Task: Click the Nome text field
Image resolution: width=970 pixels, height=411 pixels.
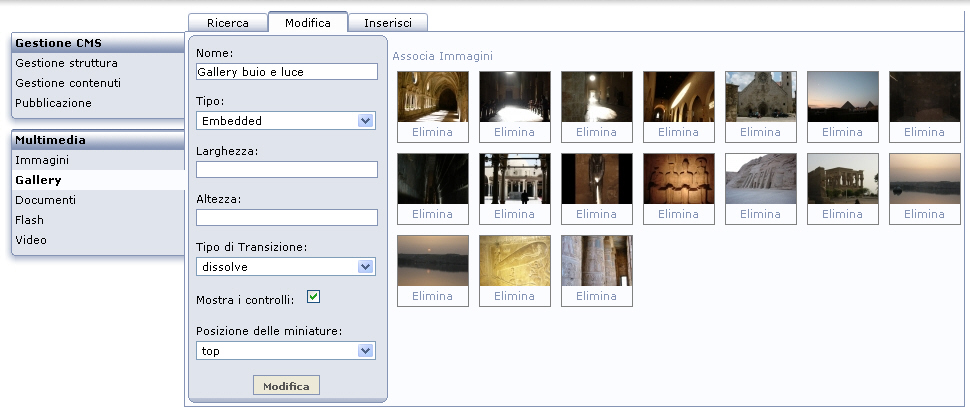Action: coord(286,72)
